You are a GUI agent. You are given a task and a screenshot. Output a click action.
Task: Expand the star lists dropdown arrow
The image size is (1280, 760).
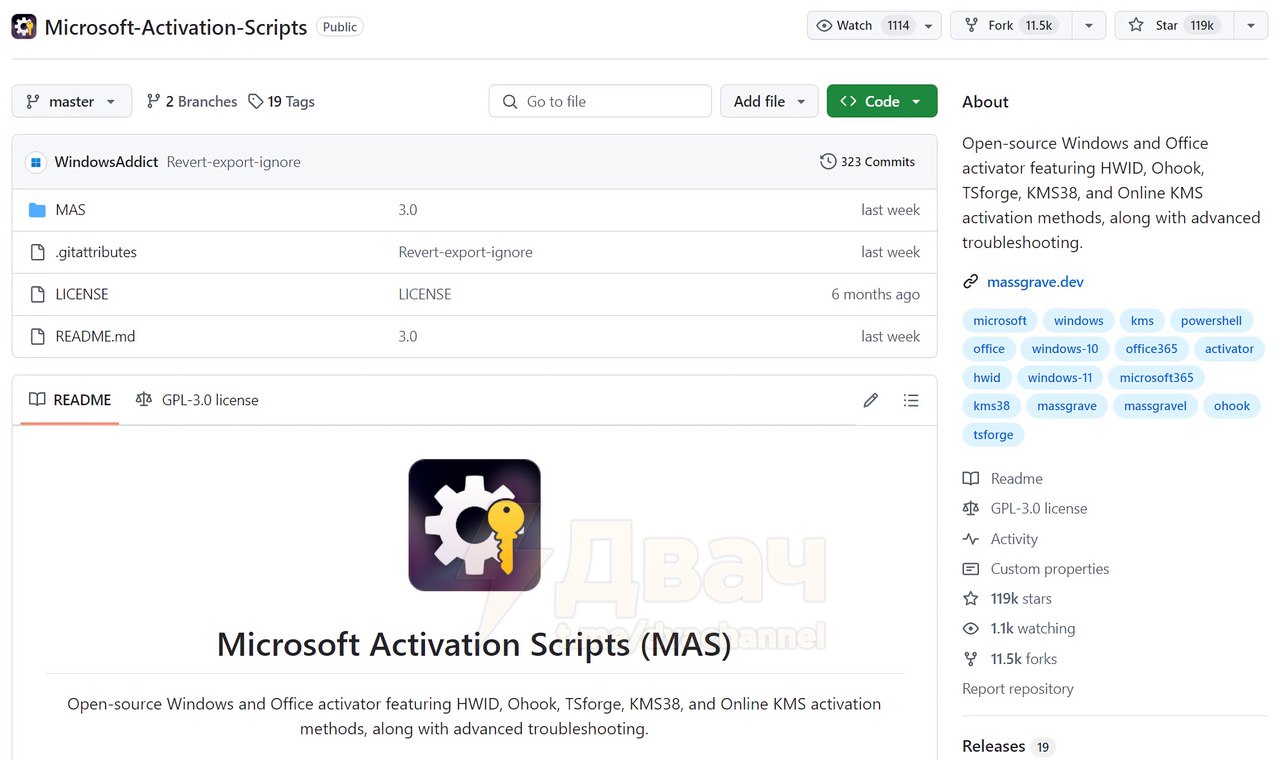pyautogui.click(x=1250, y=26)
